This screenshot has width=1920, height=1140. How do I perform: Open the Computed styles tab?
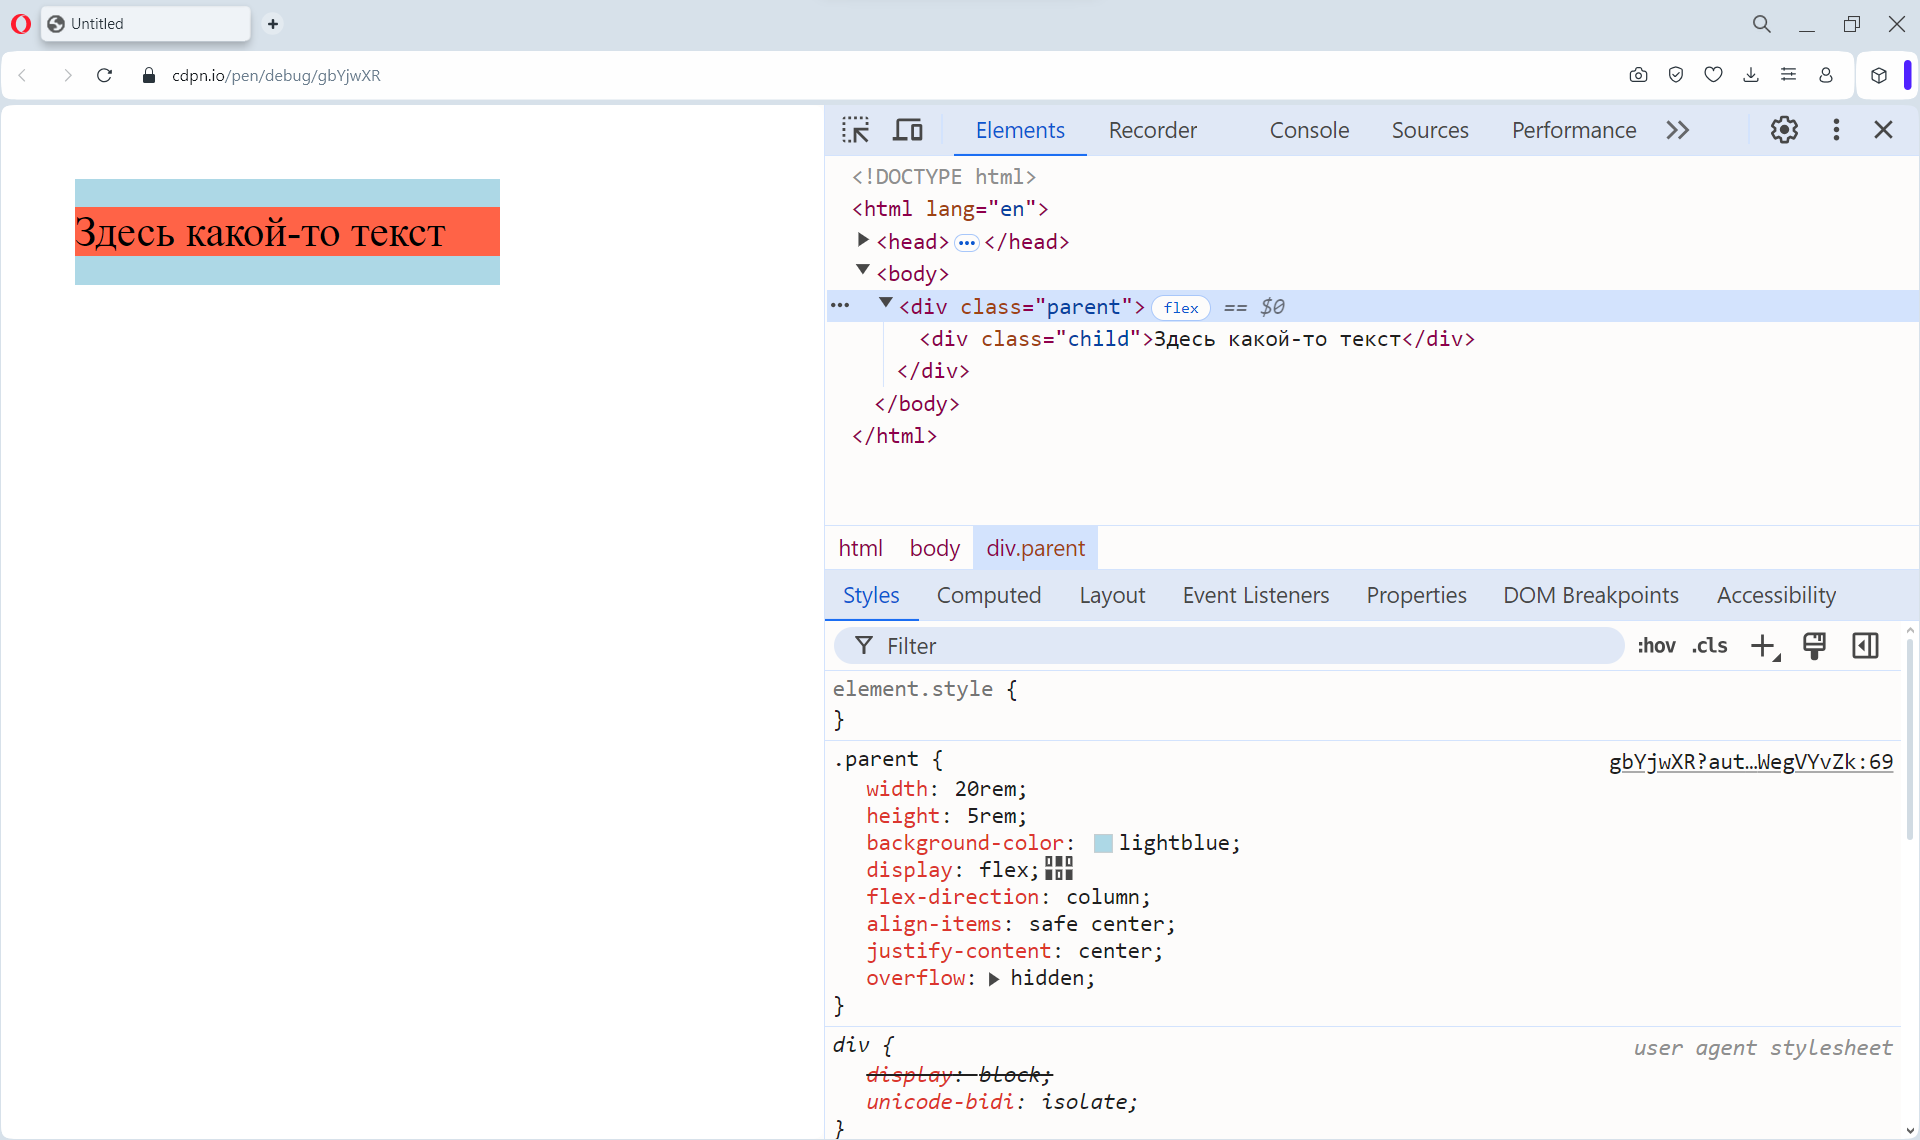click(x=988, y=595)
